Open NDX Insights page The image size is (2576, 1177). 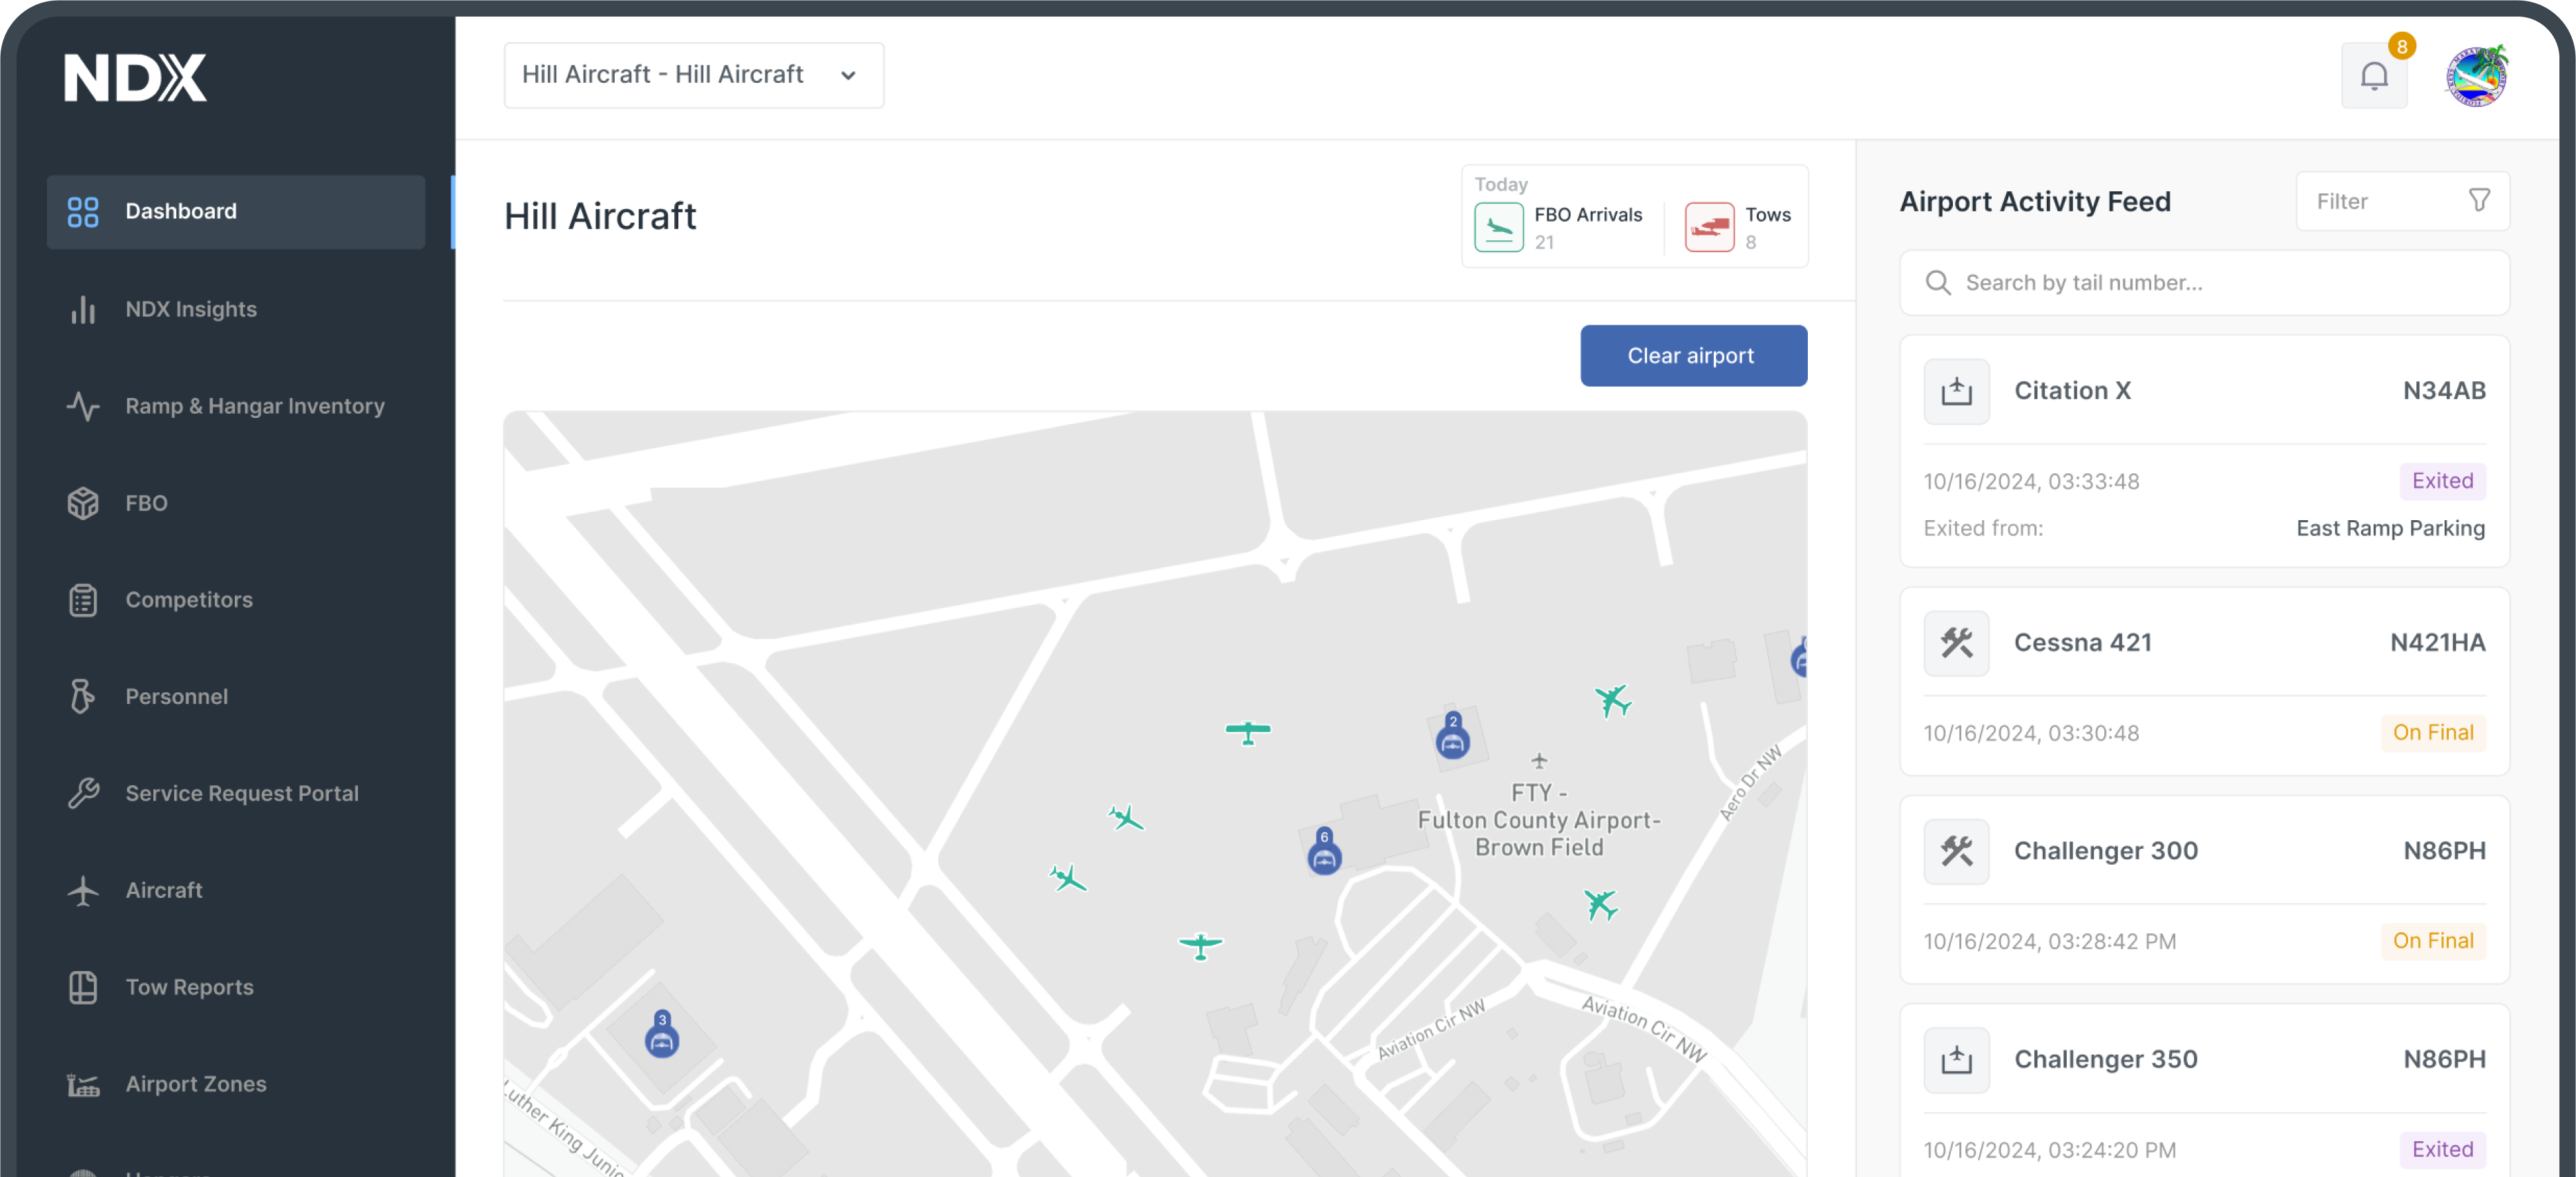(191, 309)
